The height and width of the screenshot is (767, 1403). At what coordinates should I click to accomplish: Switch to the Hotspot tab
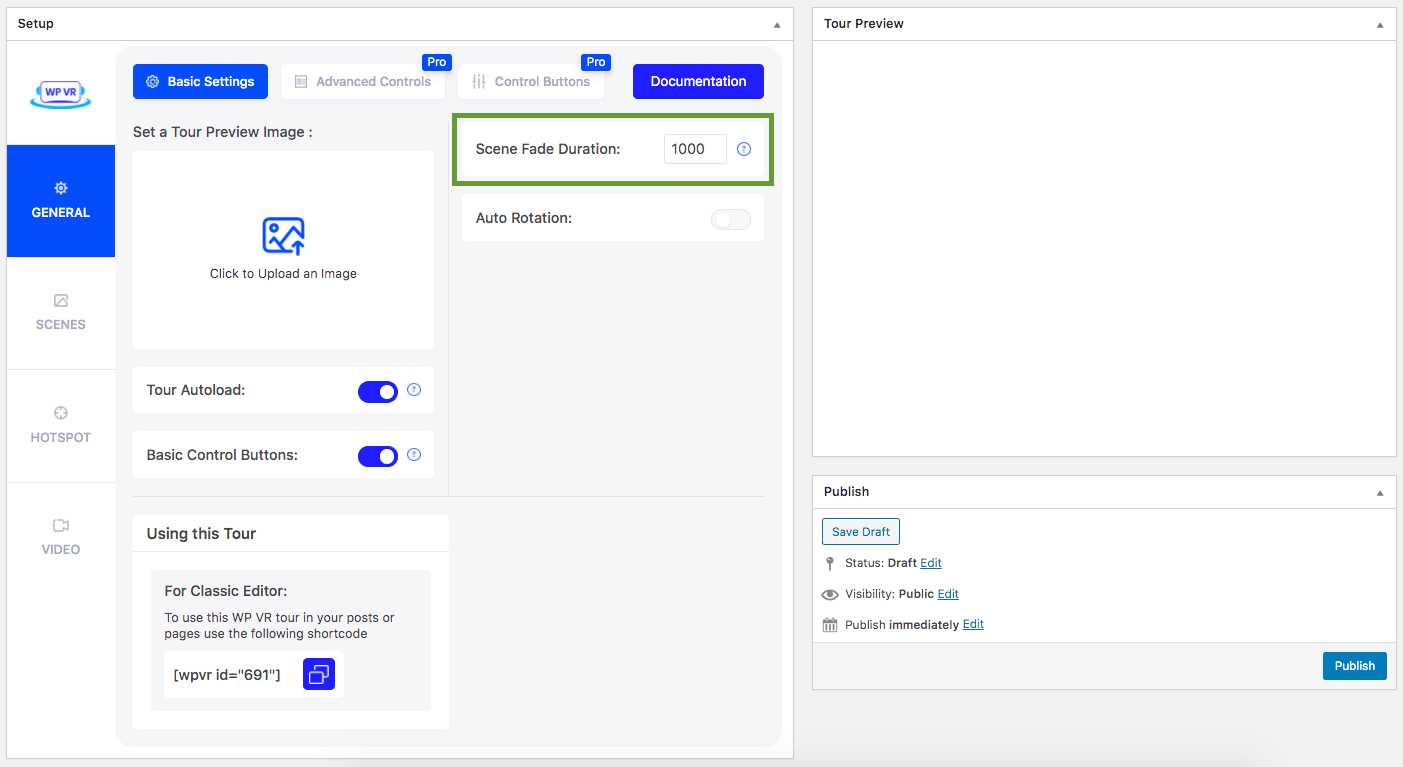click(61, 426)
